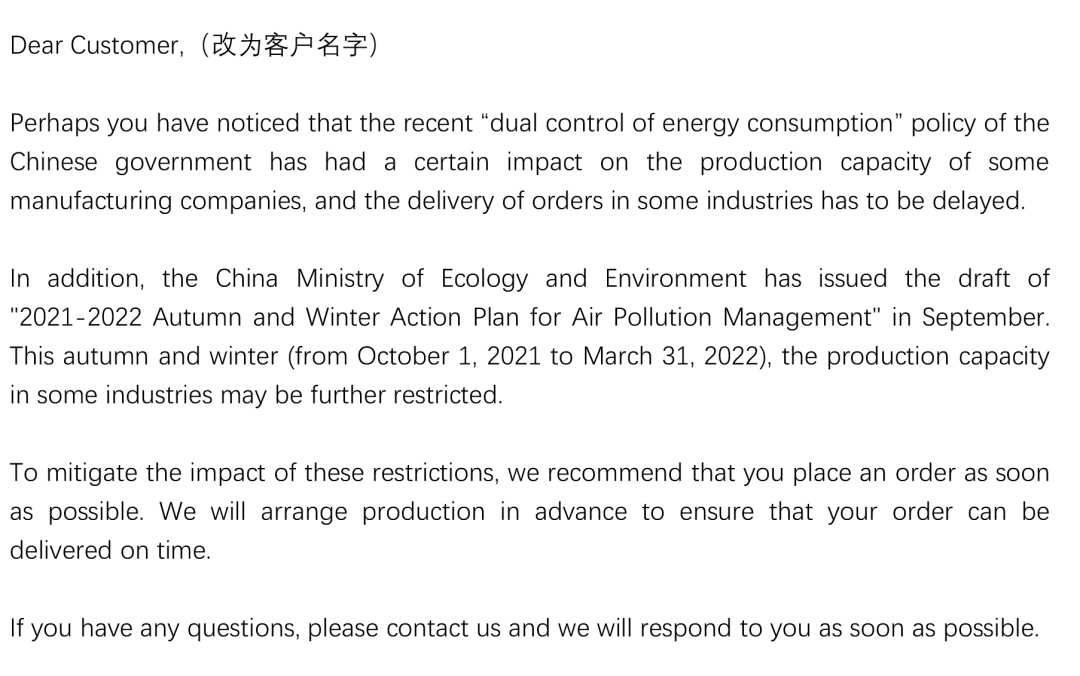Click the Chinese note 改为客户名字
Screen dimensions: 1080x676
(x=289, y=45)
